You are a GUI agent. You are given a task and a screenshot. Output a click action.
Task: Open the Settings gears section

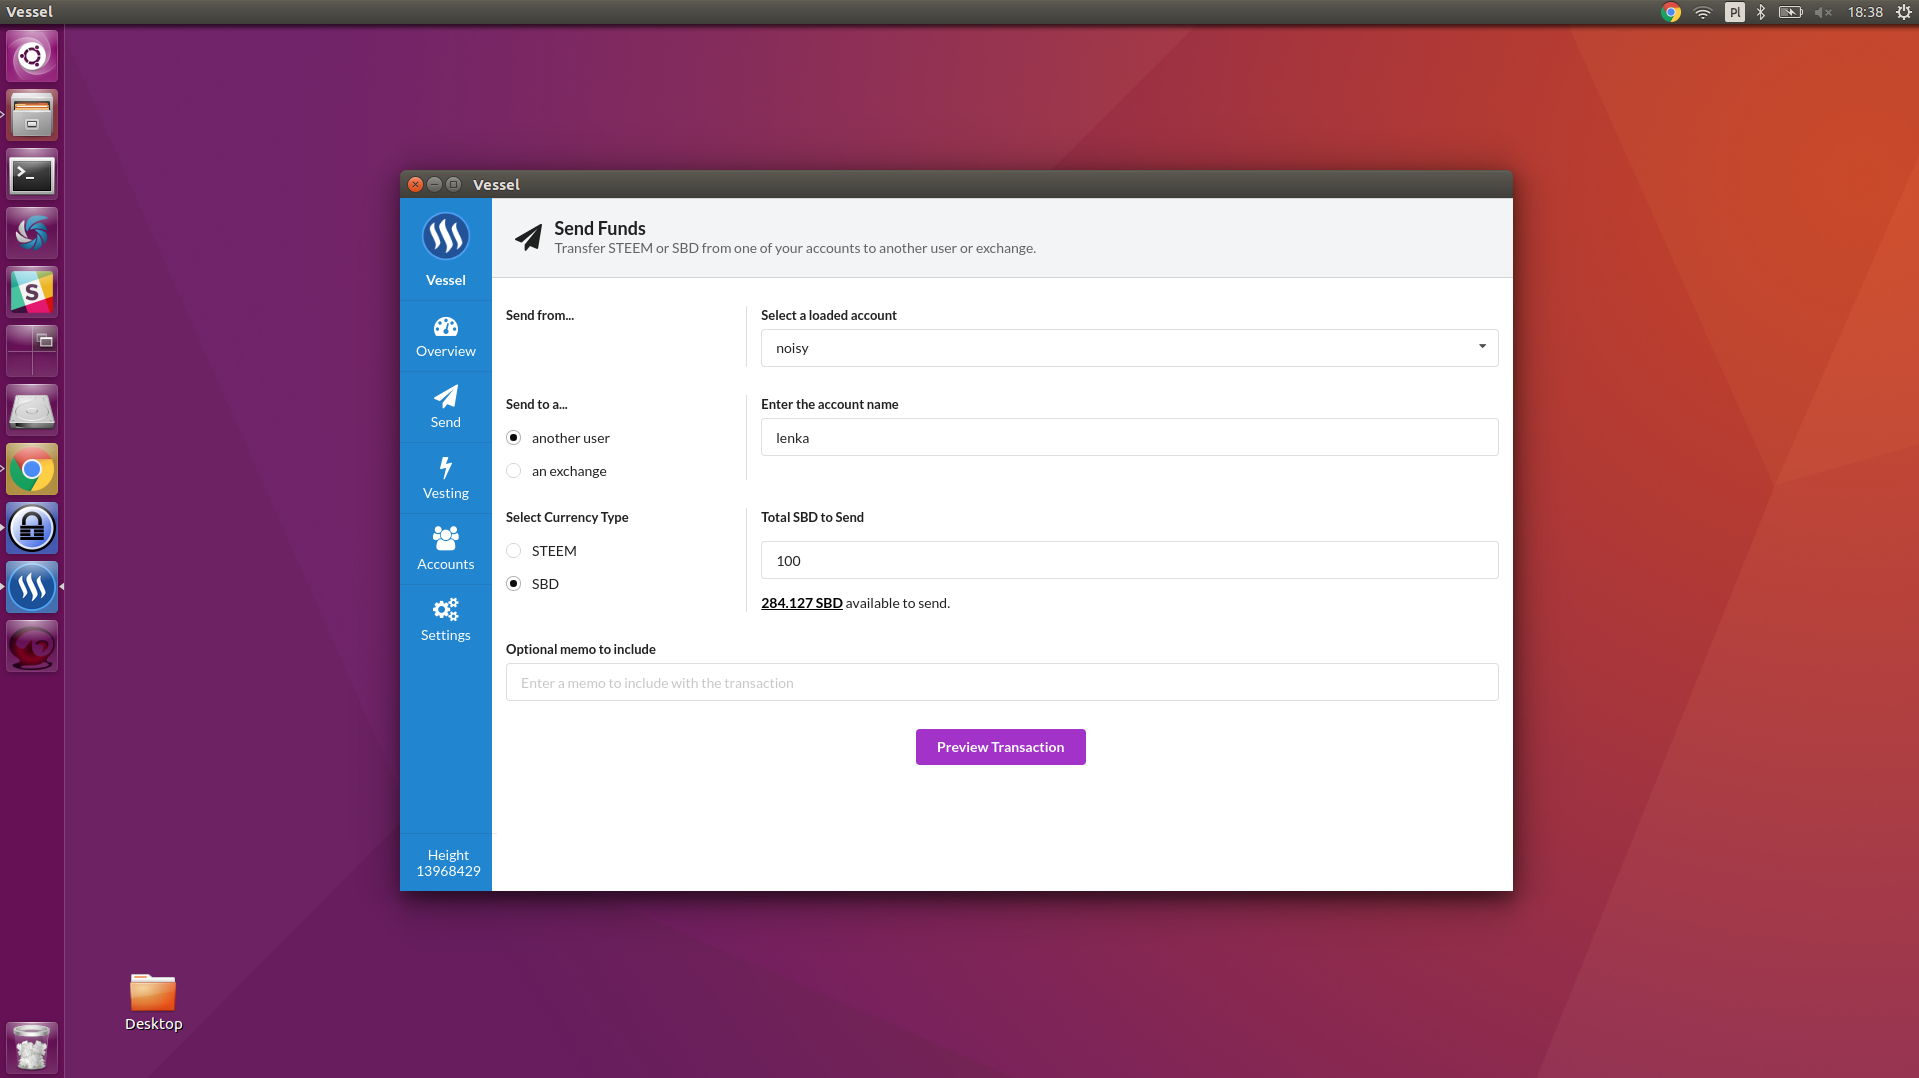coord(446,621)
